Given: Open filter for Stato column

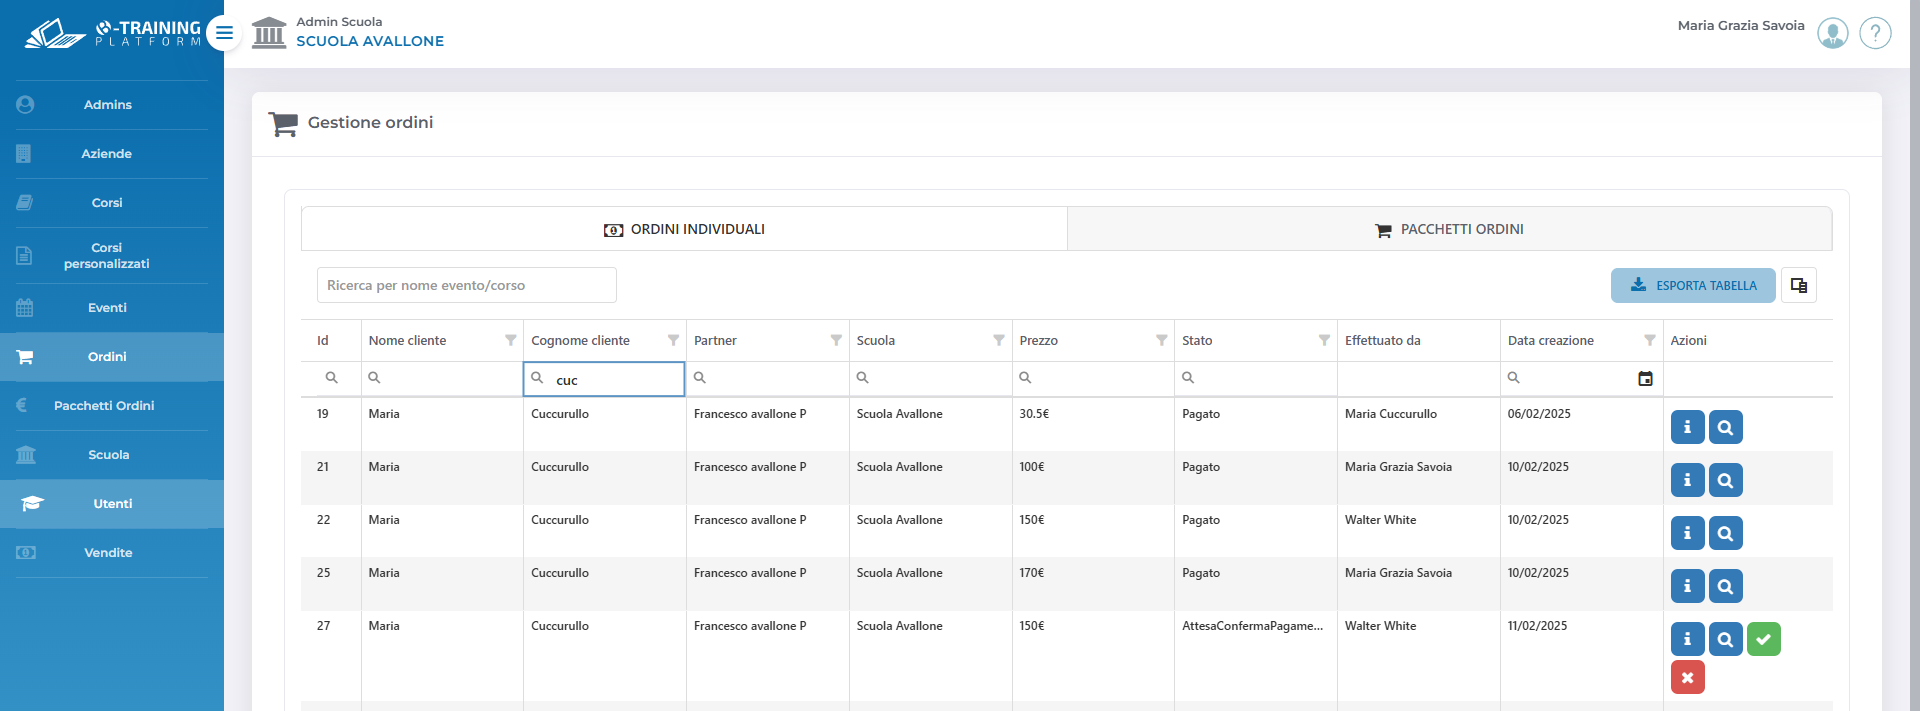Looking at the screenshot, I should (x=1324, y=341).
